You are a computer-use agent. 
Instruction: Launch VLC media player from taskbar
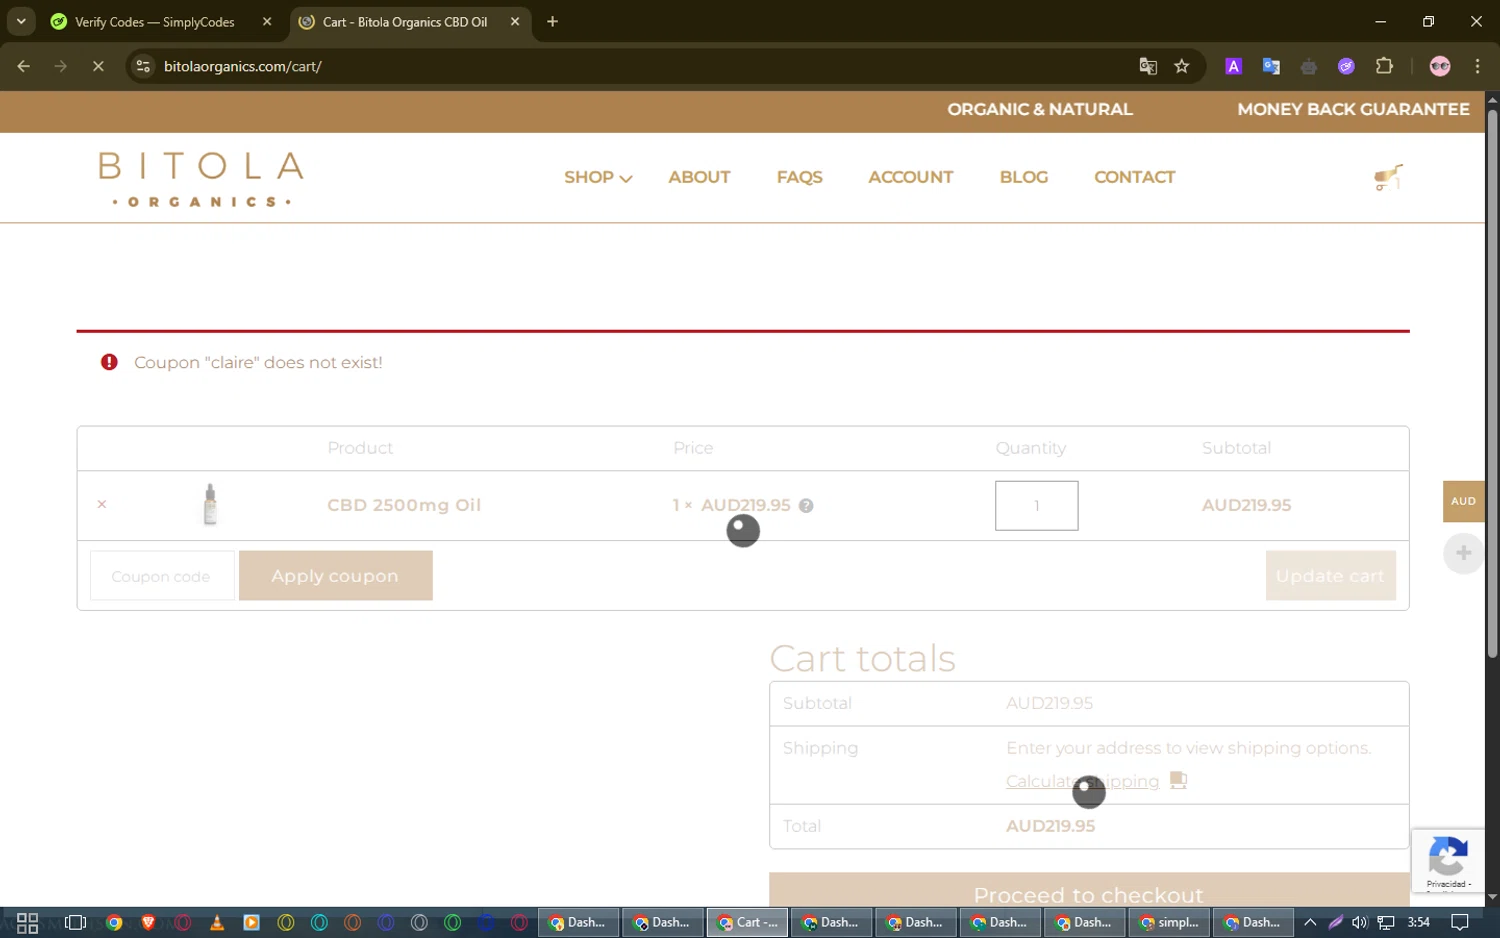coord(217,922)
